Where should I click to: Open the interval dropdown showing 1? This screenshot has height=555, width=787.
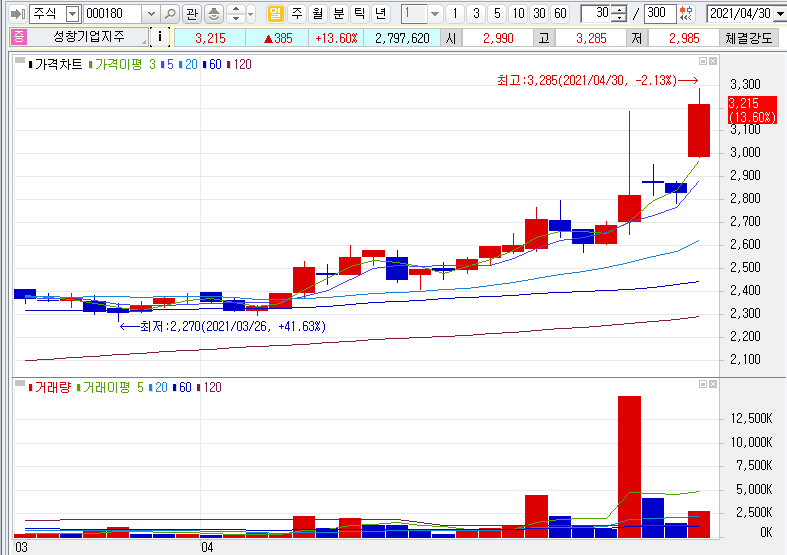(435, 14)
